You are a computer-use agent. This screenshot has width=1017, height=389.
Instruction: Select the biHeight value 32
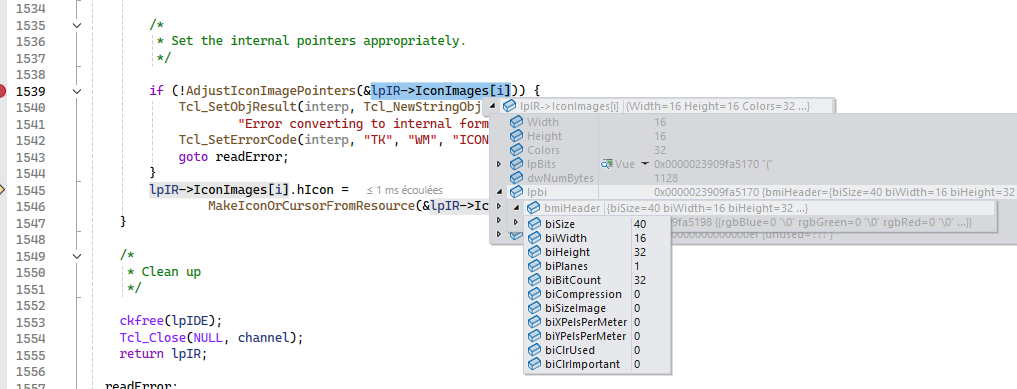[x=640, y=252]
